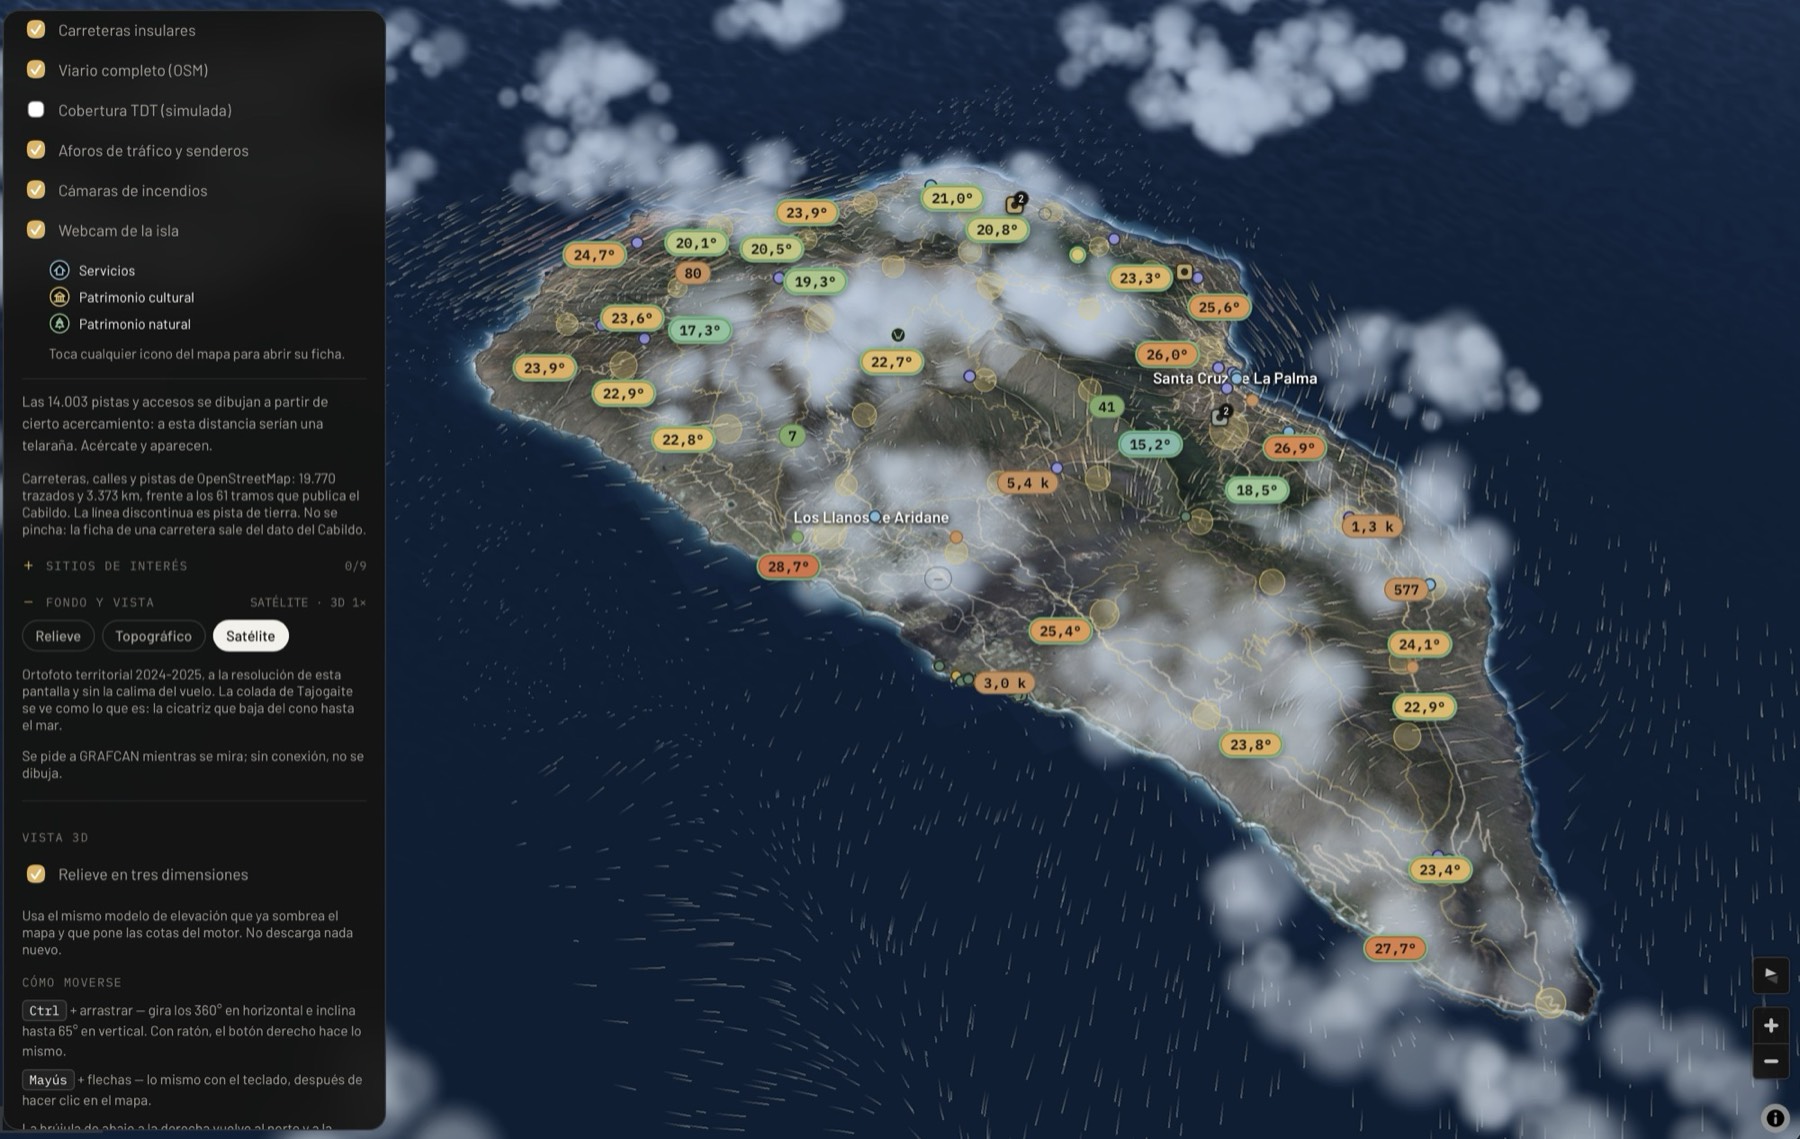Open the map attribution info icon
This screenshot has width=1800, height=1139.
point(1775,1117)
